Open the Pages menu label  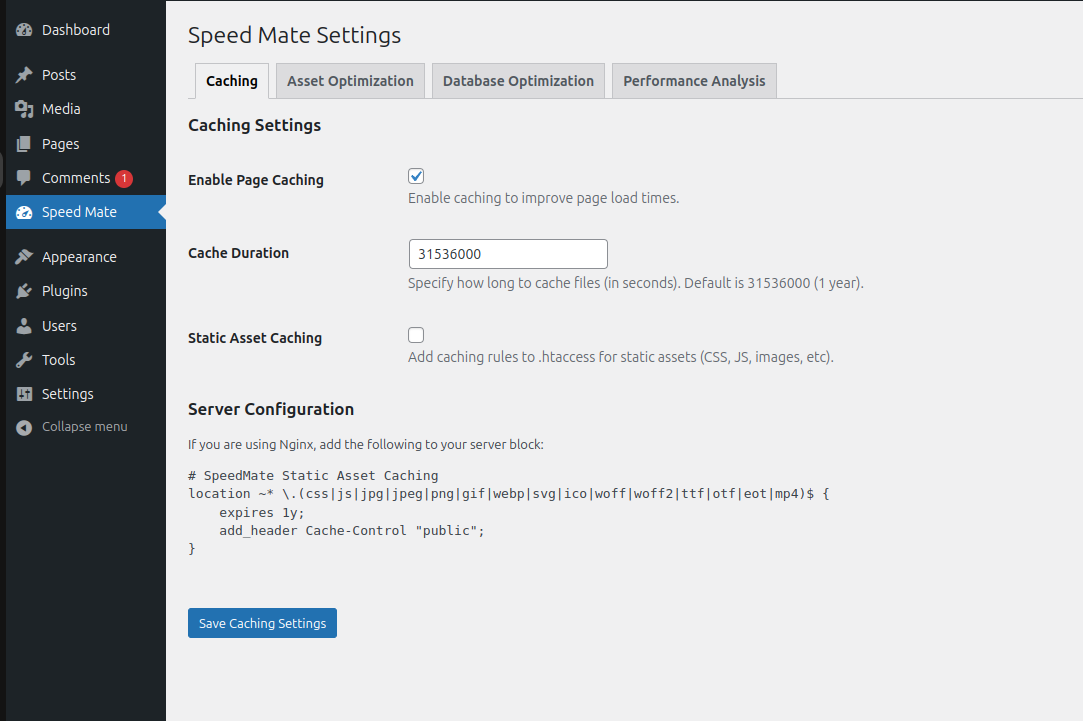coord(60,144)
